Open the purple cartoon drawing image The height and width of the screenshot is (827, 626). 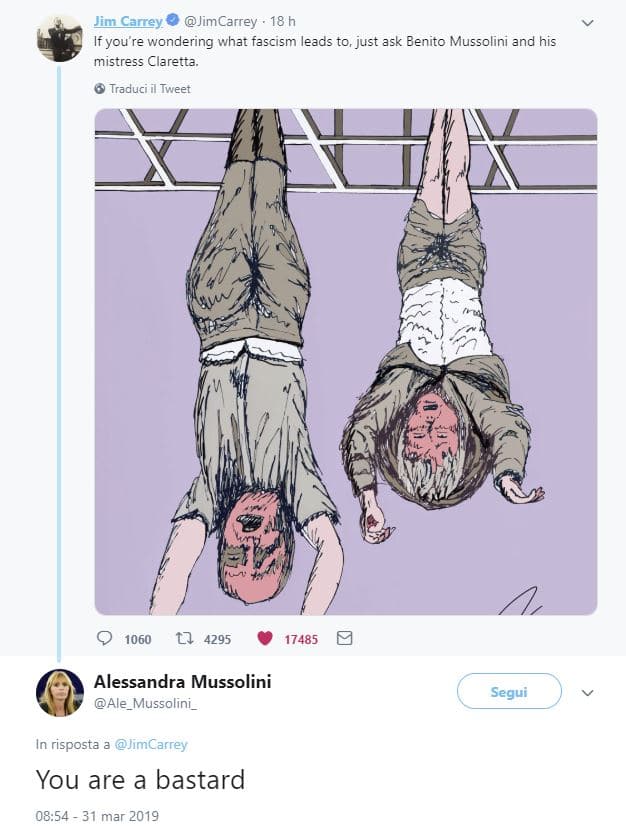(x=345, y=361)
